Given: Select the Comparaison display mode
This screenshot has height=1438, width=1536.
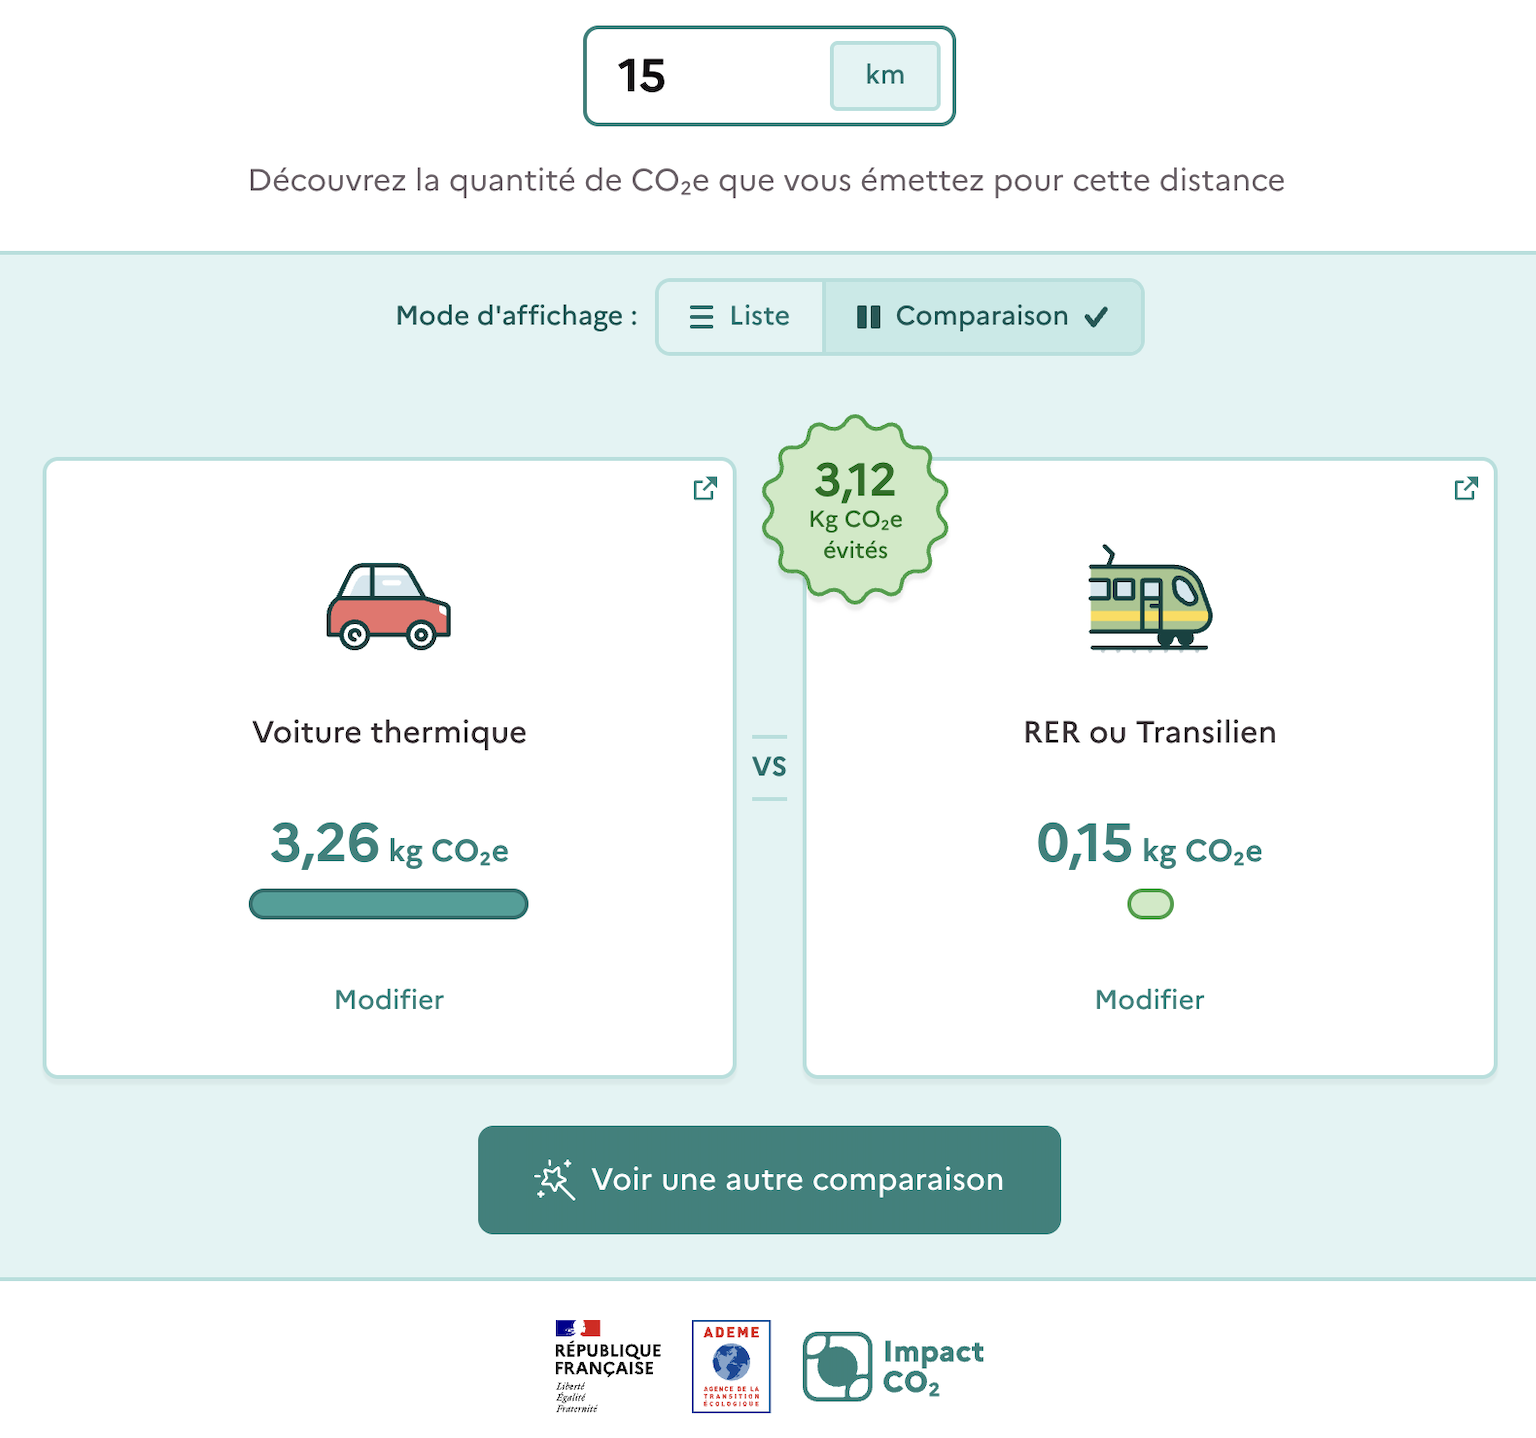Looking at the screenshot, I should [982, 316].
